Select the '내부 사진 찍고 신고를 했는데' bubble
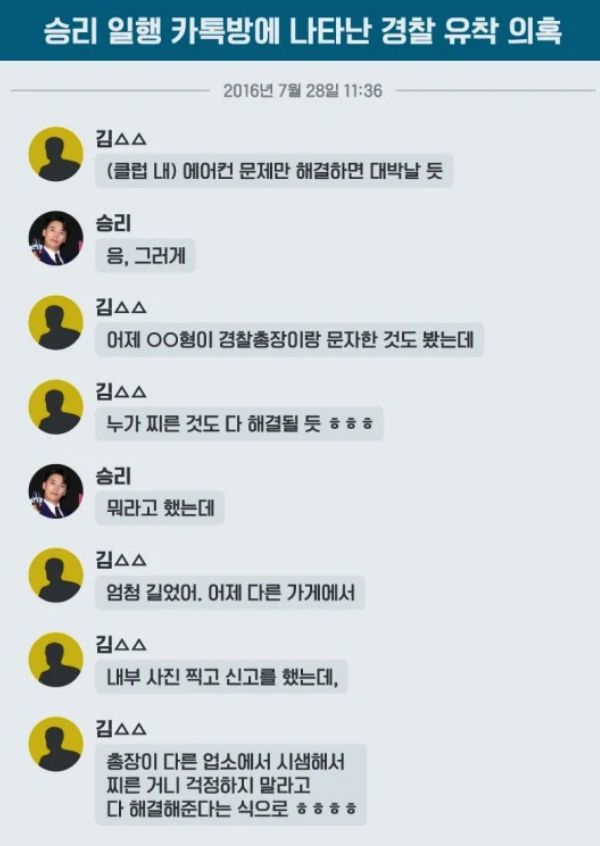This screenshot has height=846, width=600. 221,677
